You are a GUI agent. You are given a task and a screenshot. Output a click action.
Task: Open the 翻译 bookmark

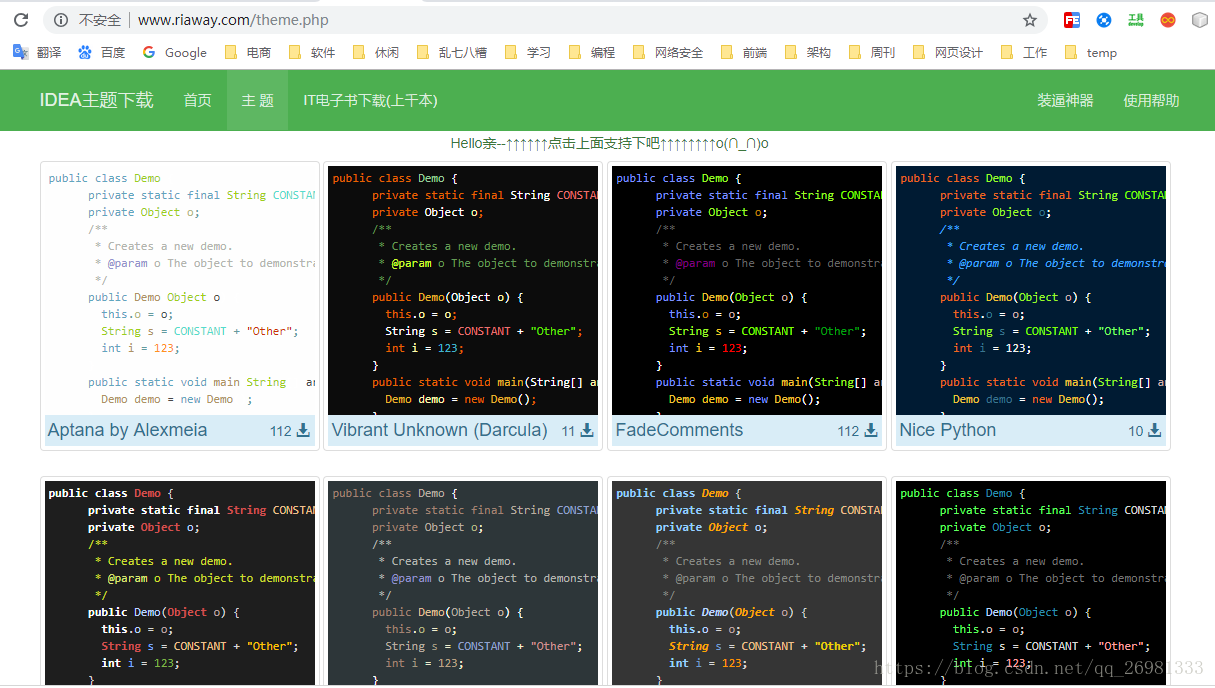[x=37, y=53]
